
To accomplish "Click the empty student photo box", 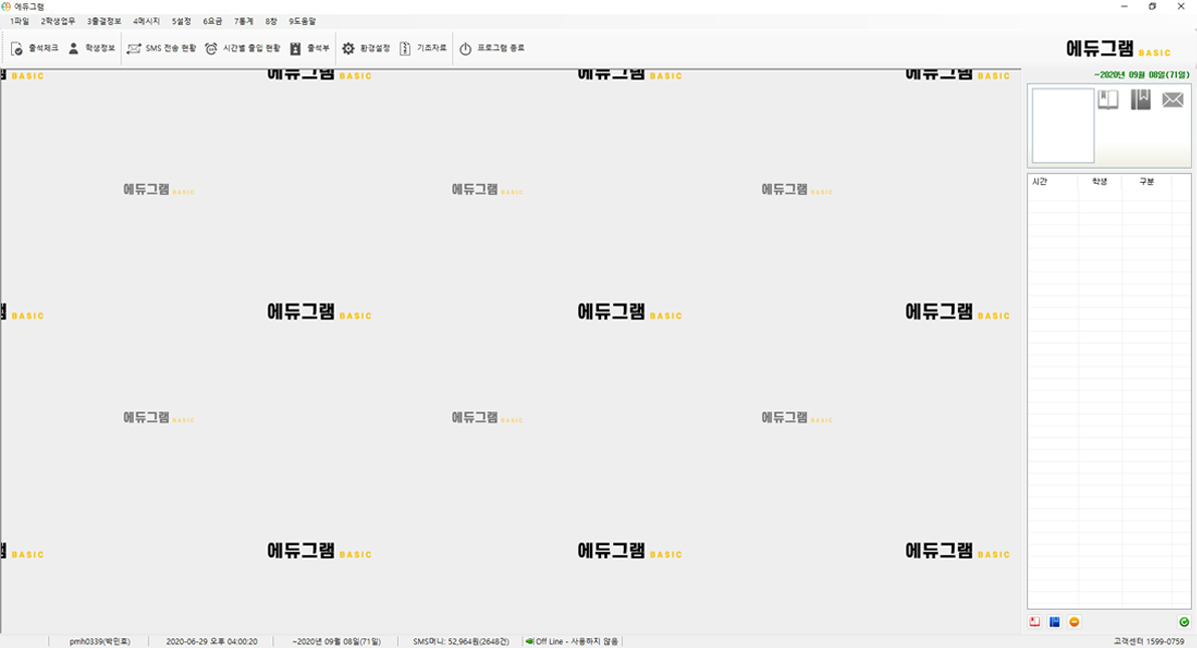I will click(1062, 125).
